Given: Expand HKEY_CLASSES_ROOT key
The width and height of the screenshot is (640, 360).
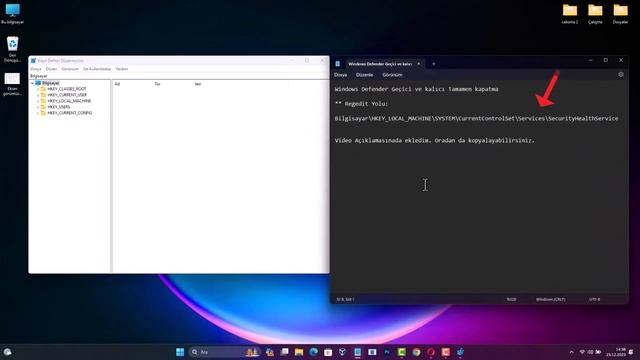Looking at the screenshot, I should [38, 89].
